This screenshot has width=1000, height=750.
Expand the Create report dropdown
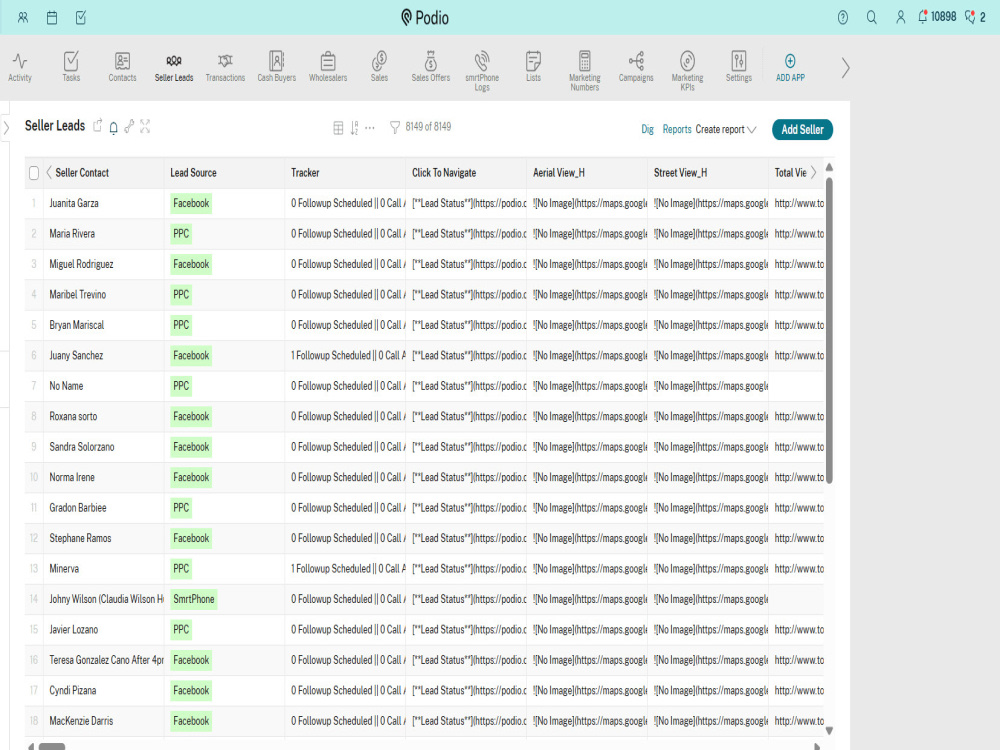[725, 129]
